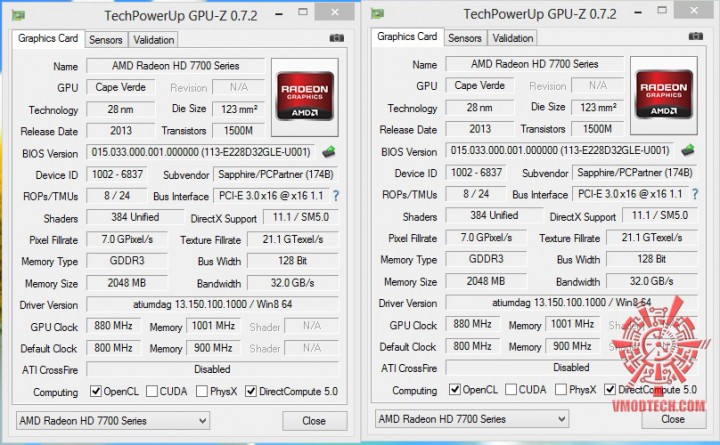Switch to Validation tab in right window
This screenshot has width=720, height=445.
512,38
